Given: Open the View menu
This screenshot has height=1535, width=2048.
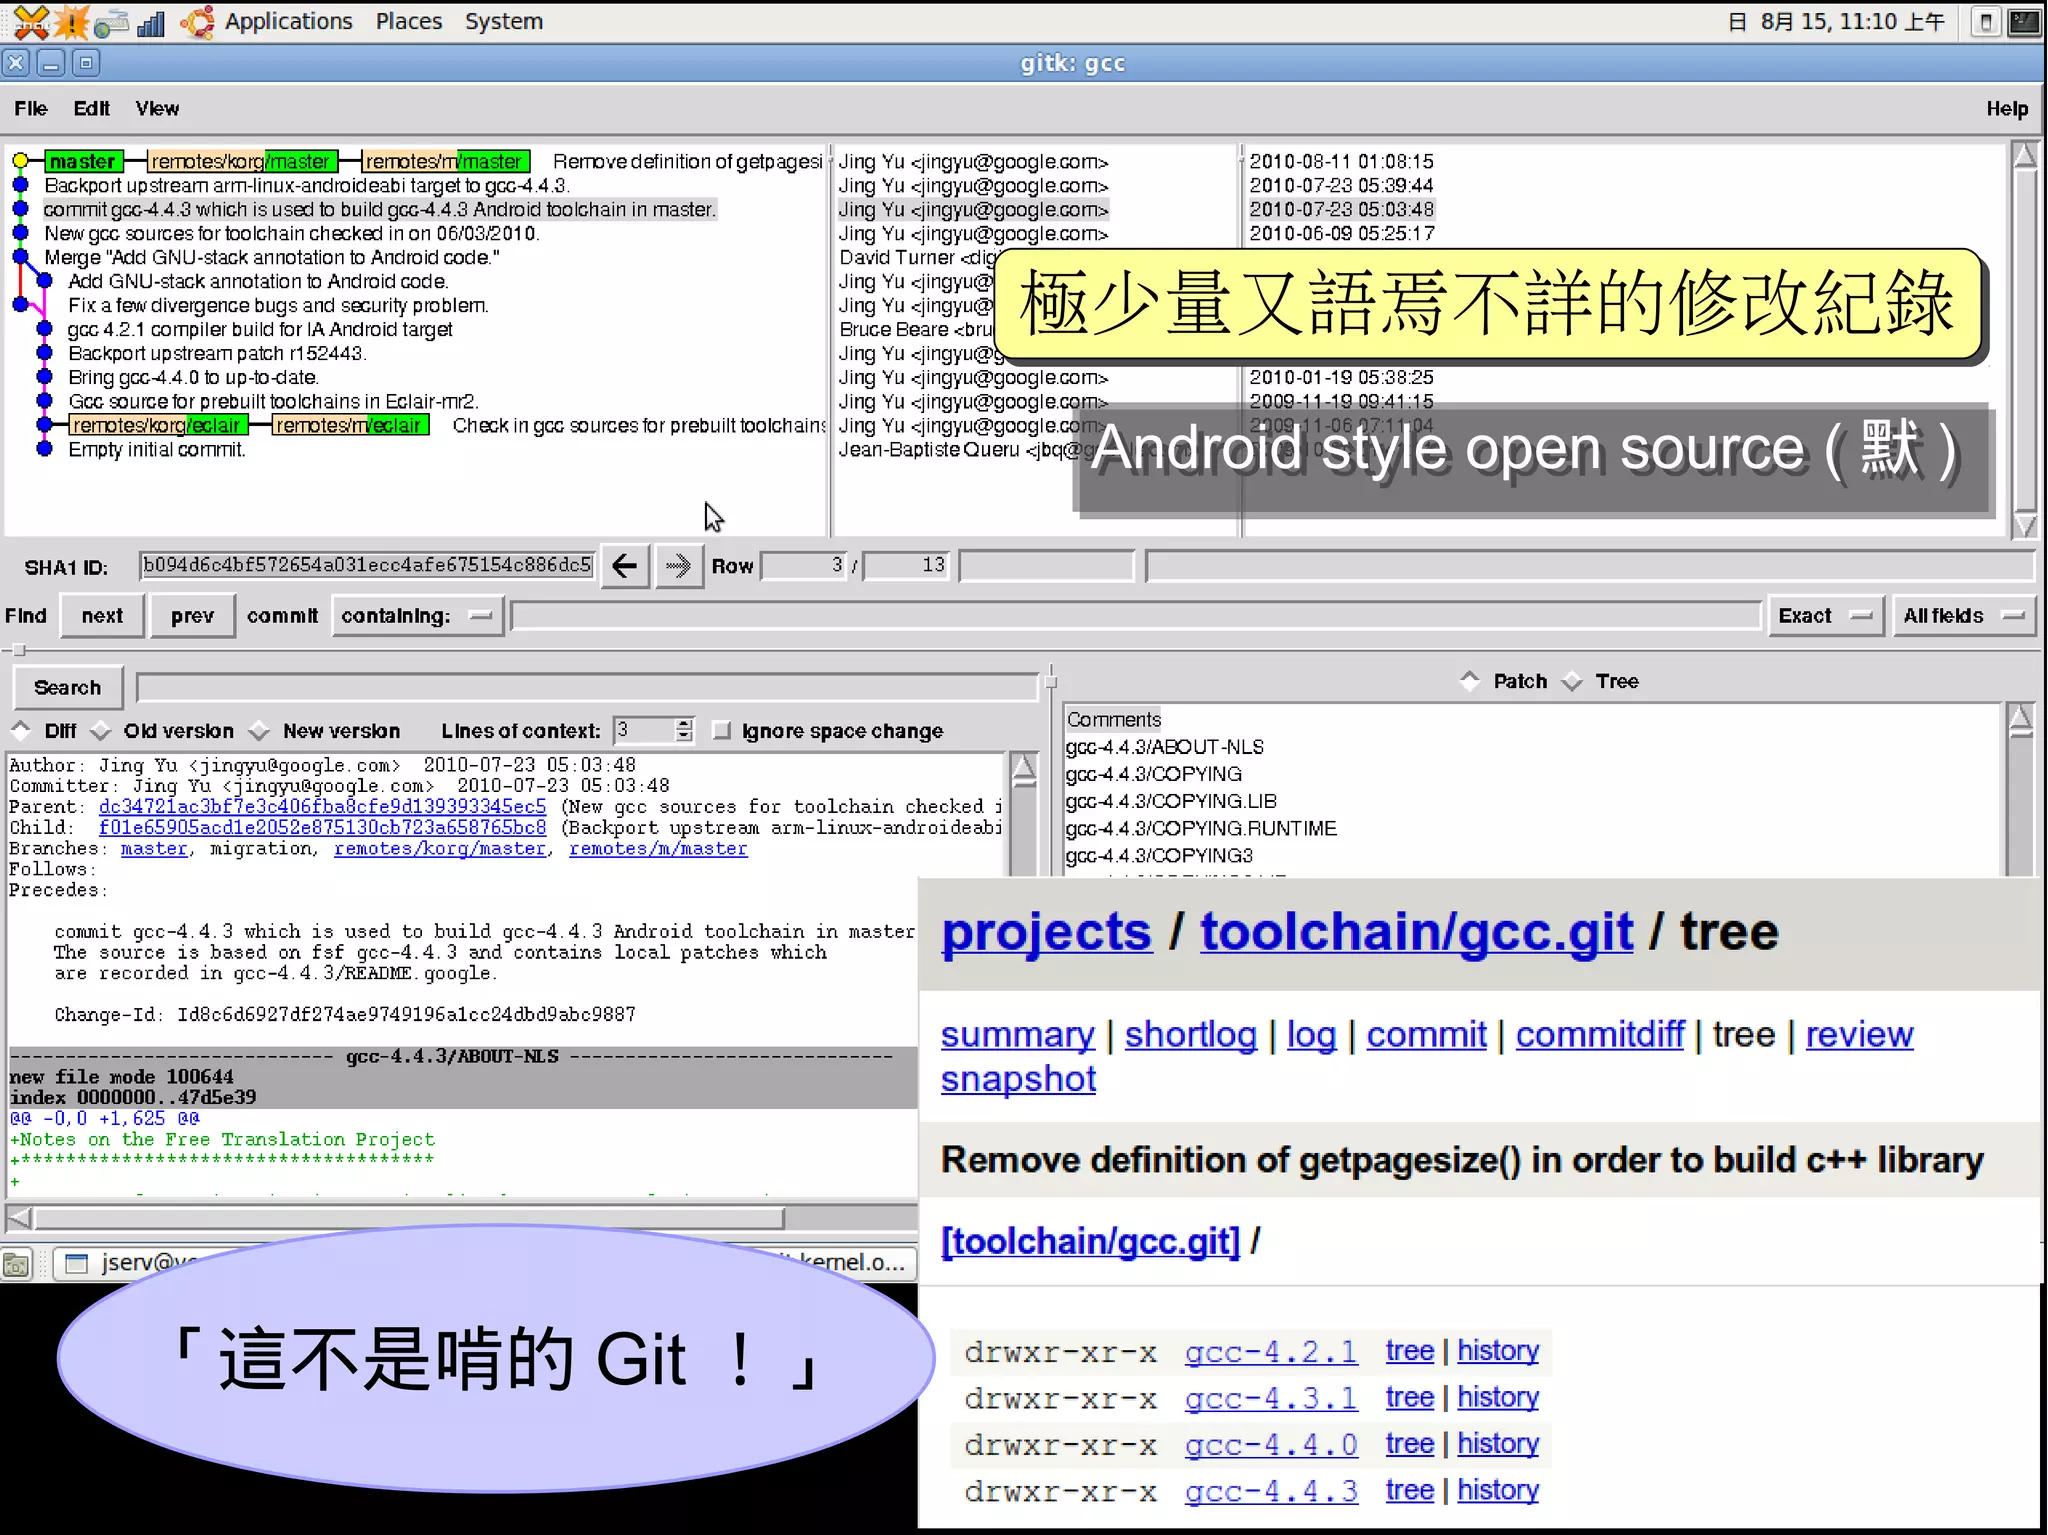Looking at the screenshot, I should [157, 108].
